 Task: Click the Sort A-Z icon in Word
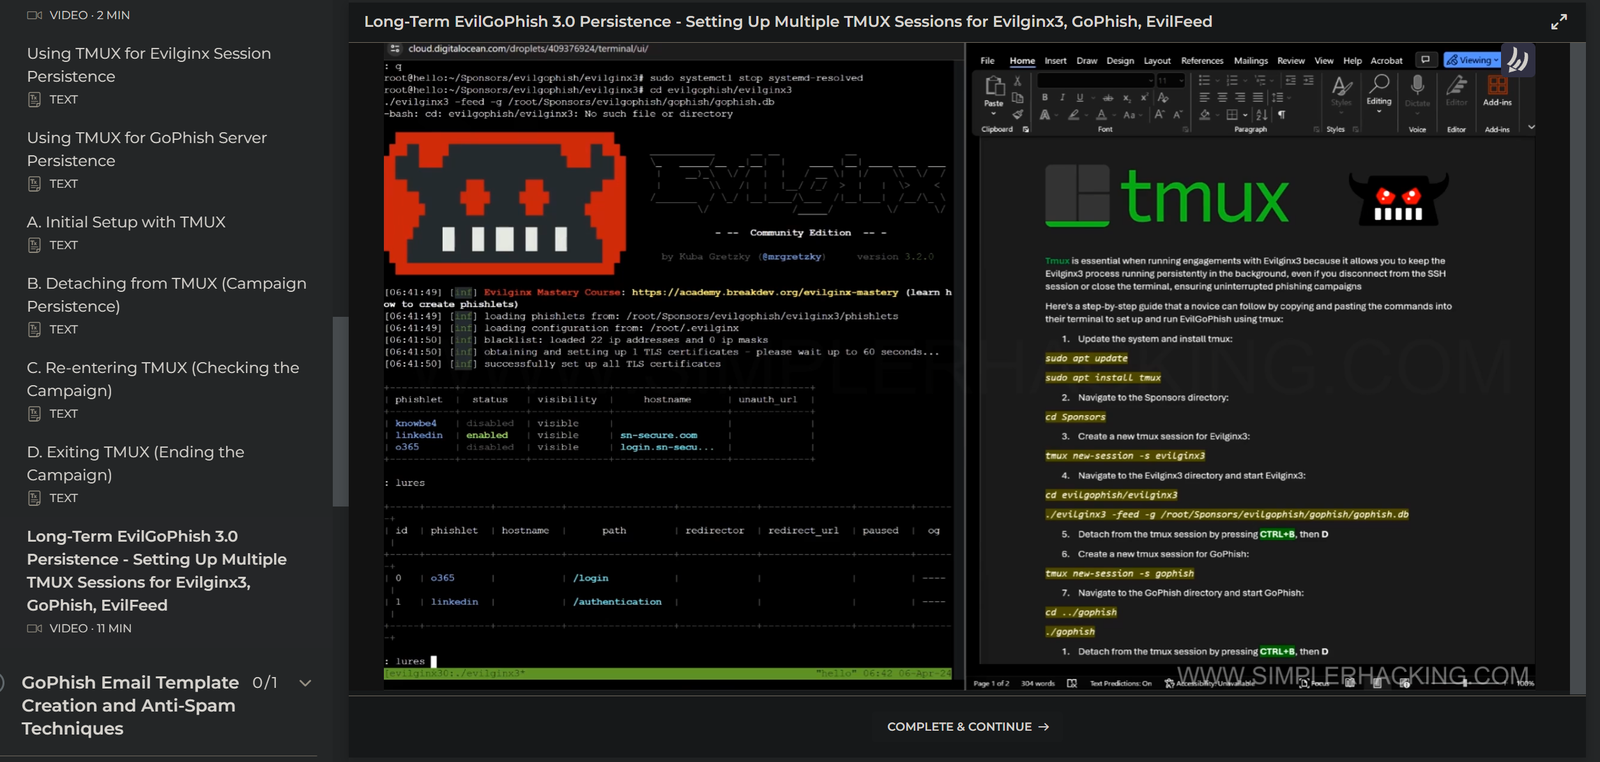1262,114
